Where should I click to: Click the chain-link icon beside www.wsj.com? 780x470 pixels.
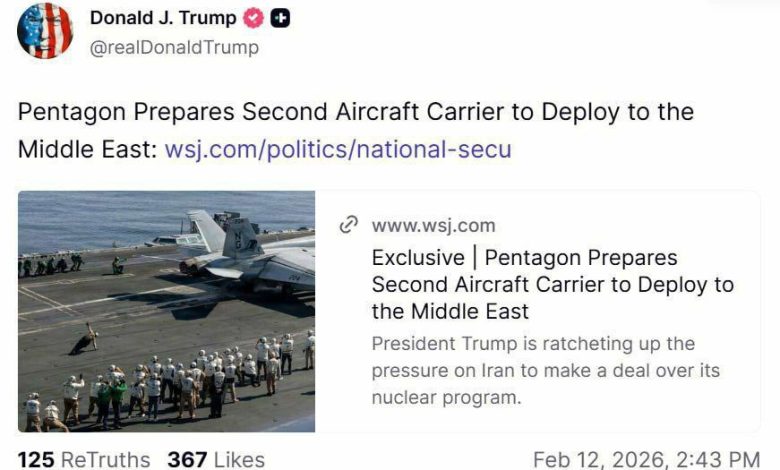click(349, 225)
